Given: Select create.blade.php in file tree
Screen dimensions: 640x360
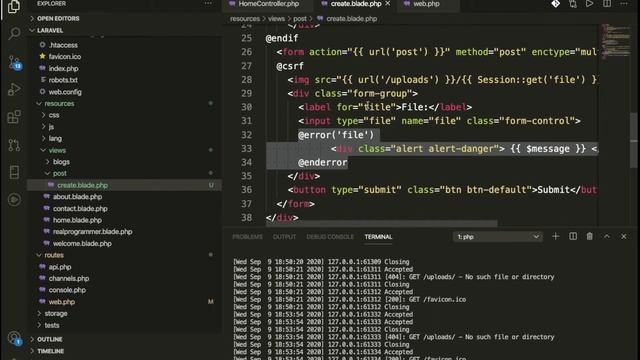Looking at the screenshot, I should [124, 185].
